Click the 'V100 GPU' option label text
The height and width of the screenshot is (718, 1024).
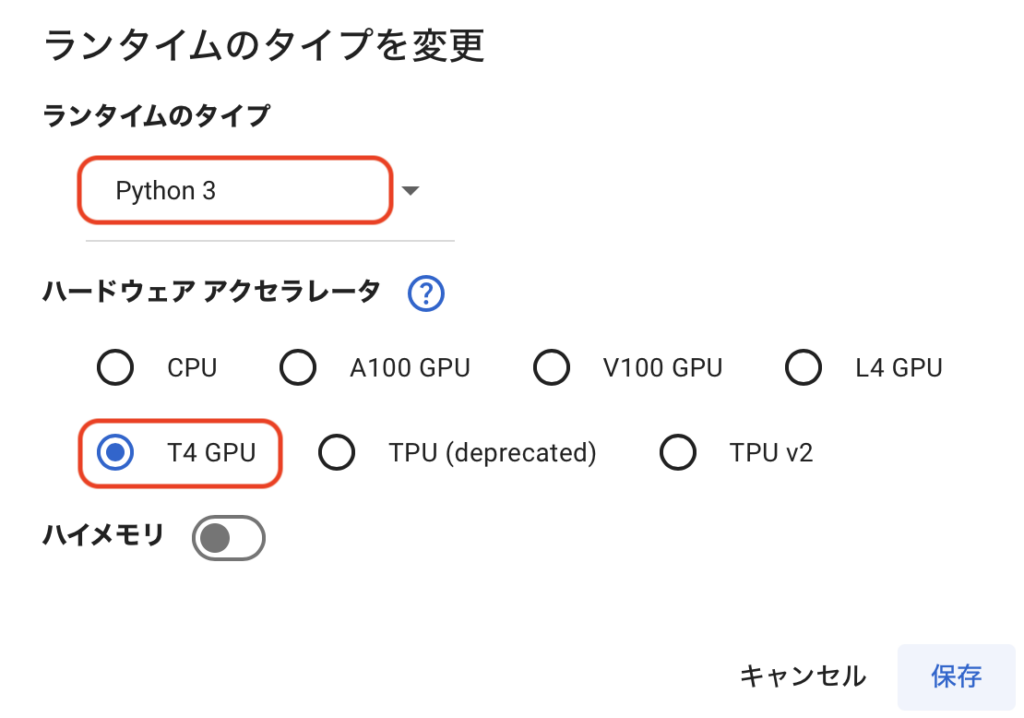[x=662, y=368]
